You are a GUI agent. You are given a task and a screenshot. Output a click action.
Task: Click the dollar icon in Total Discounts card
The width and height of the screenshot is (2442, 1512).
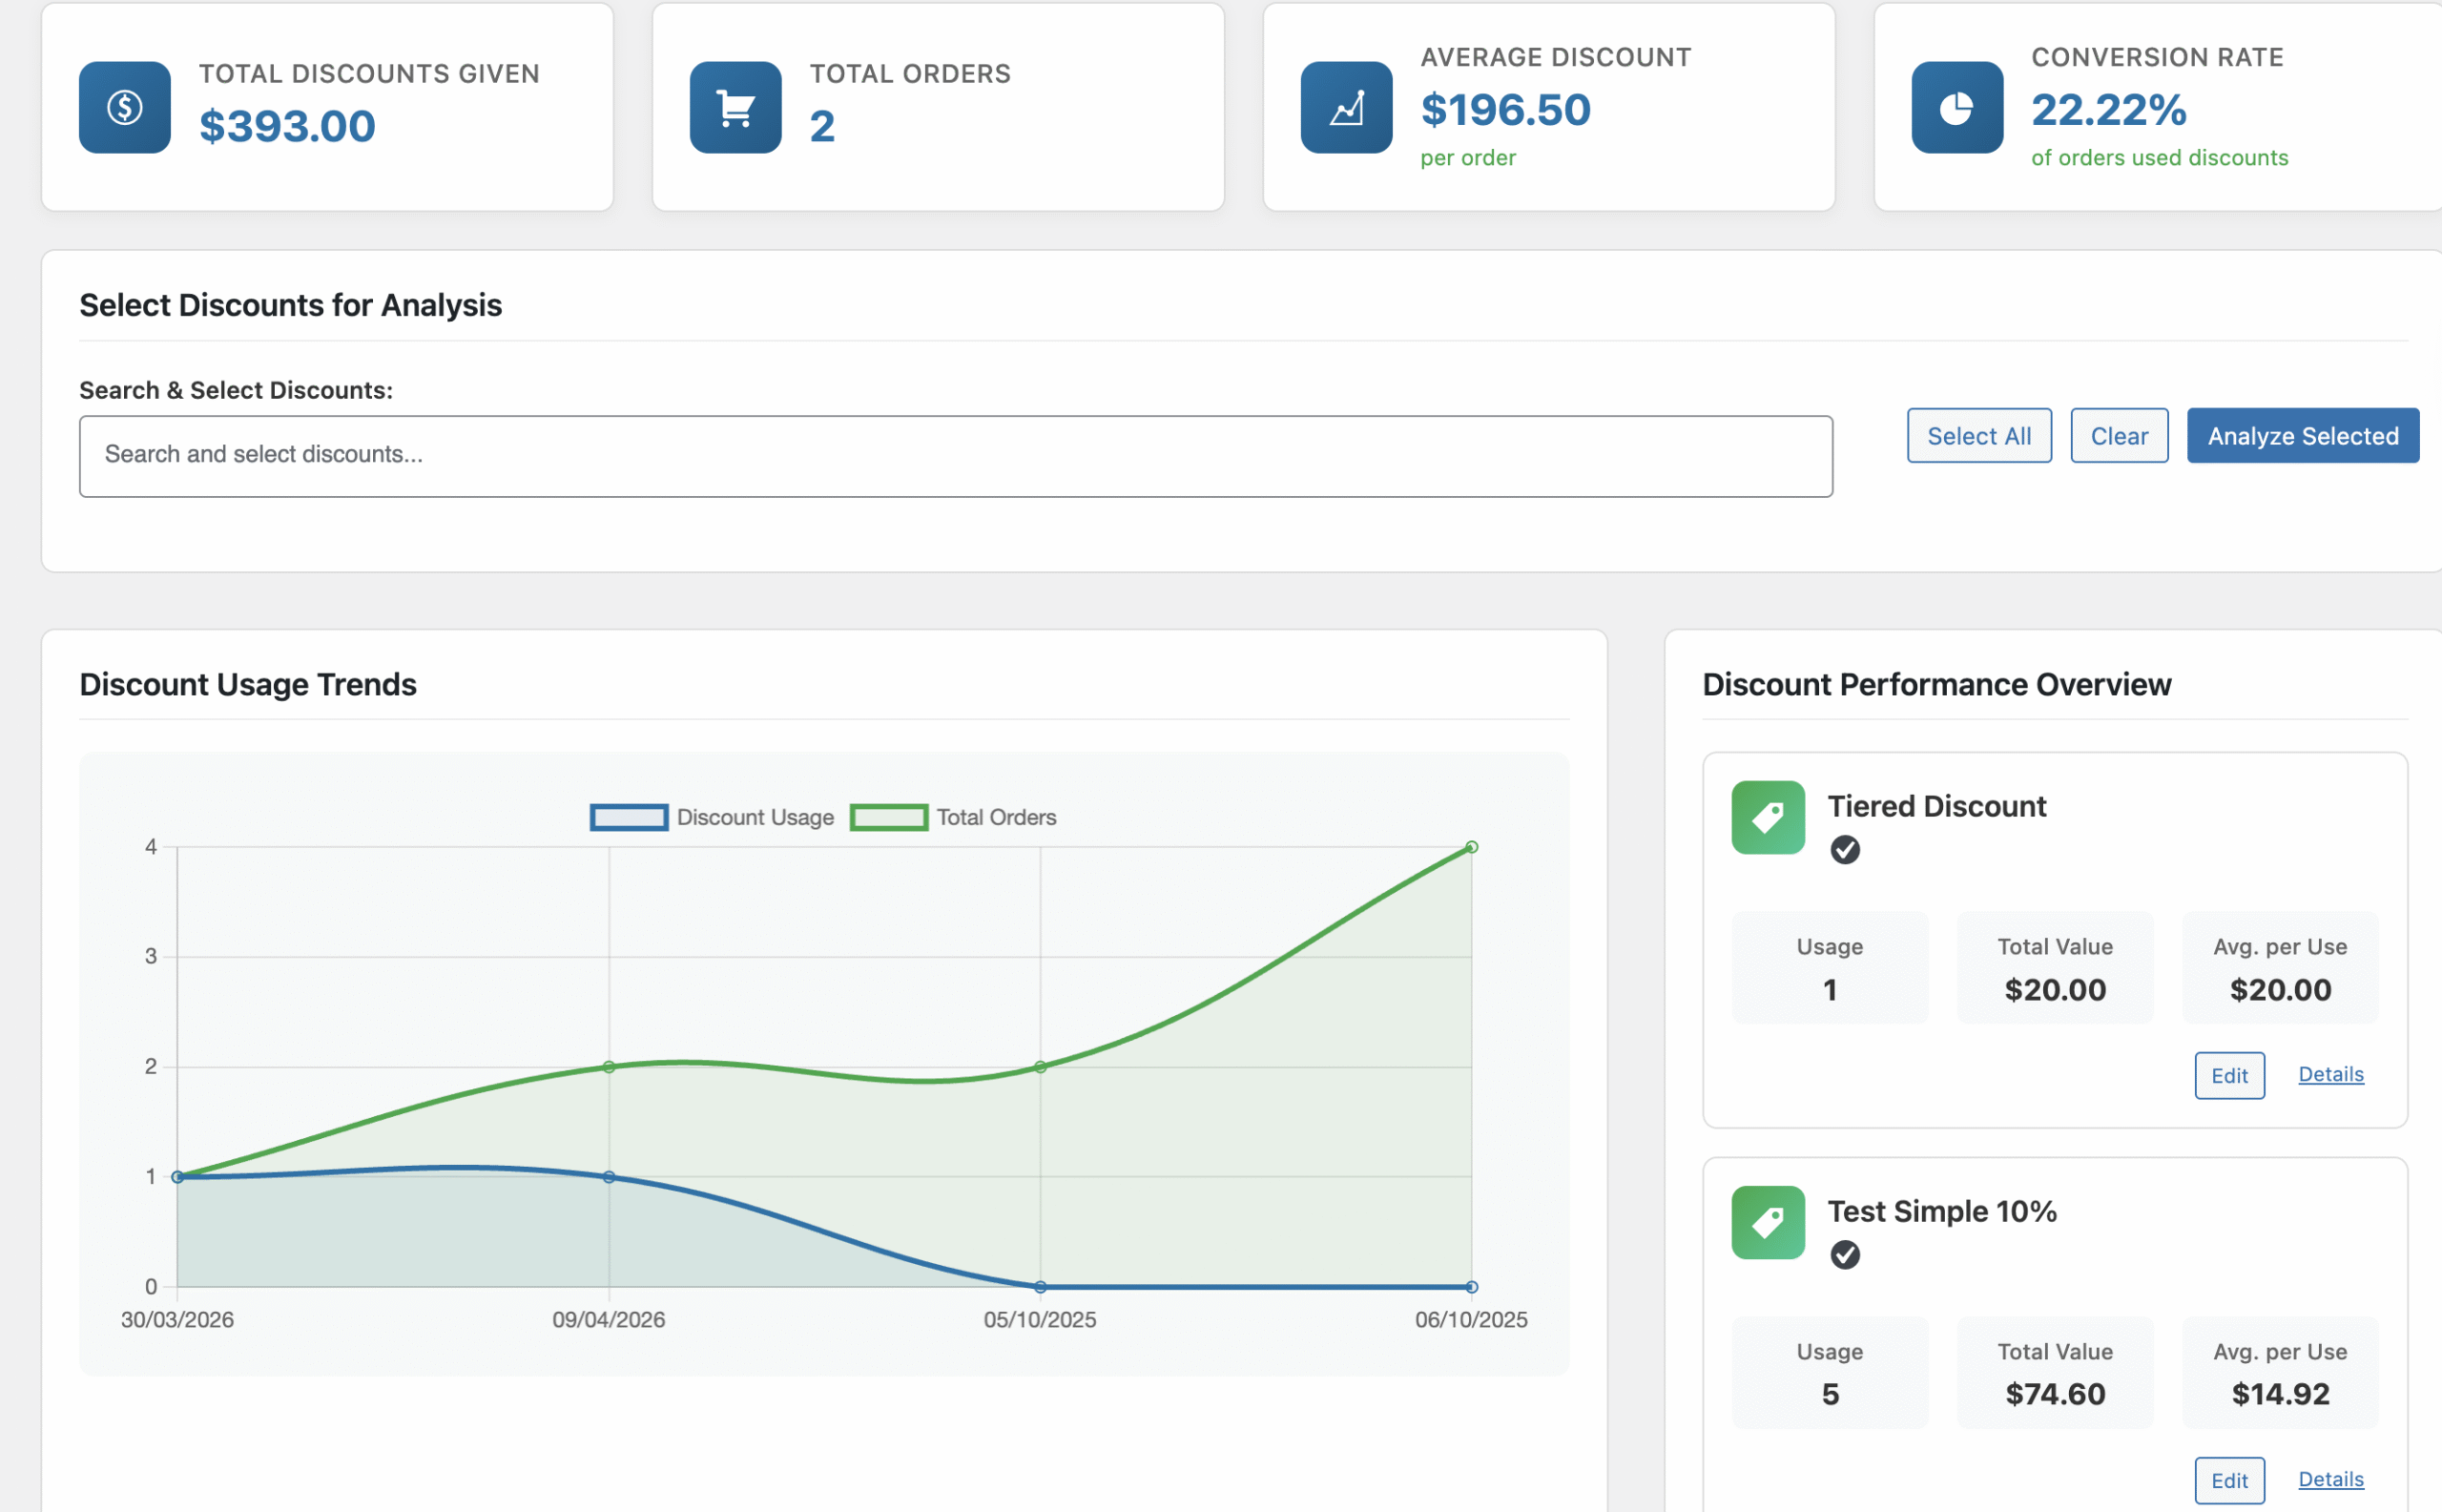click(x=124, y=107)
